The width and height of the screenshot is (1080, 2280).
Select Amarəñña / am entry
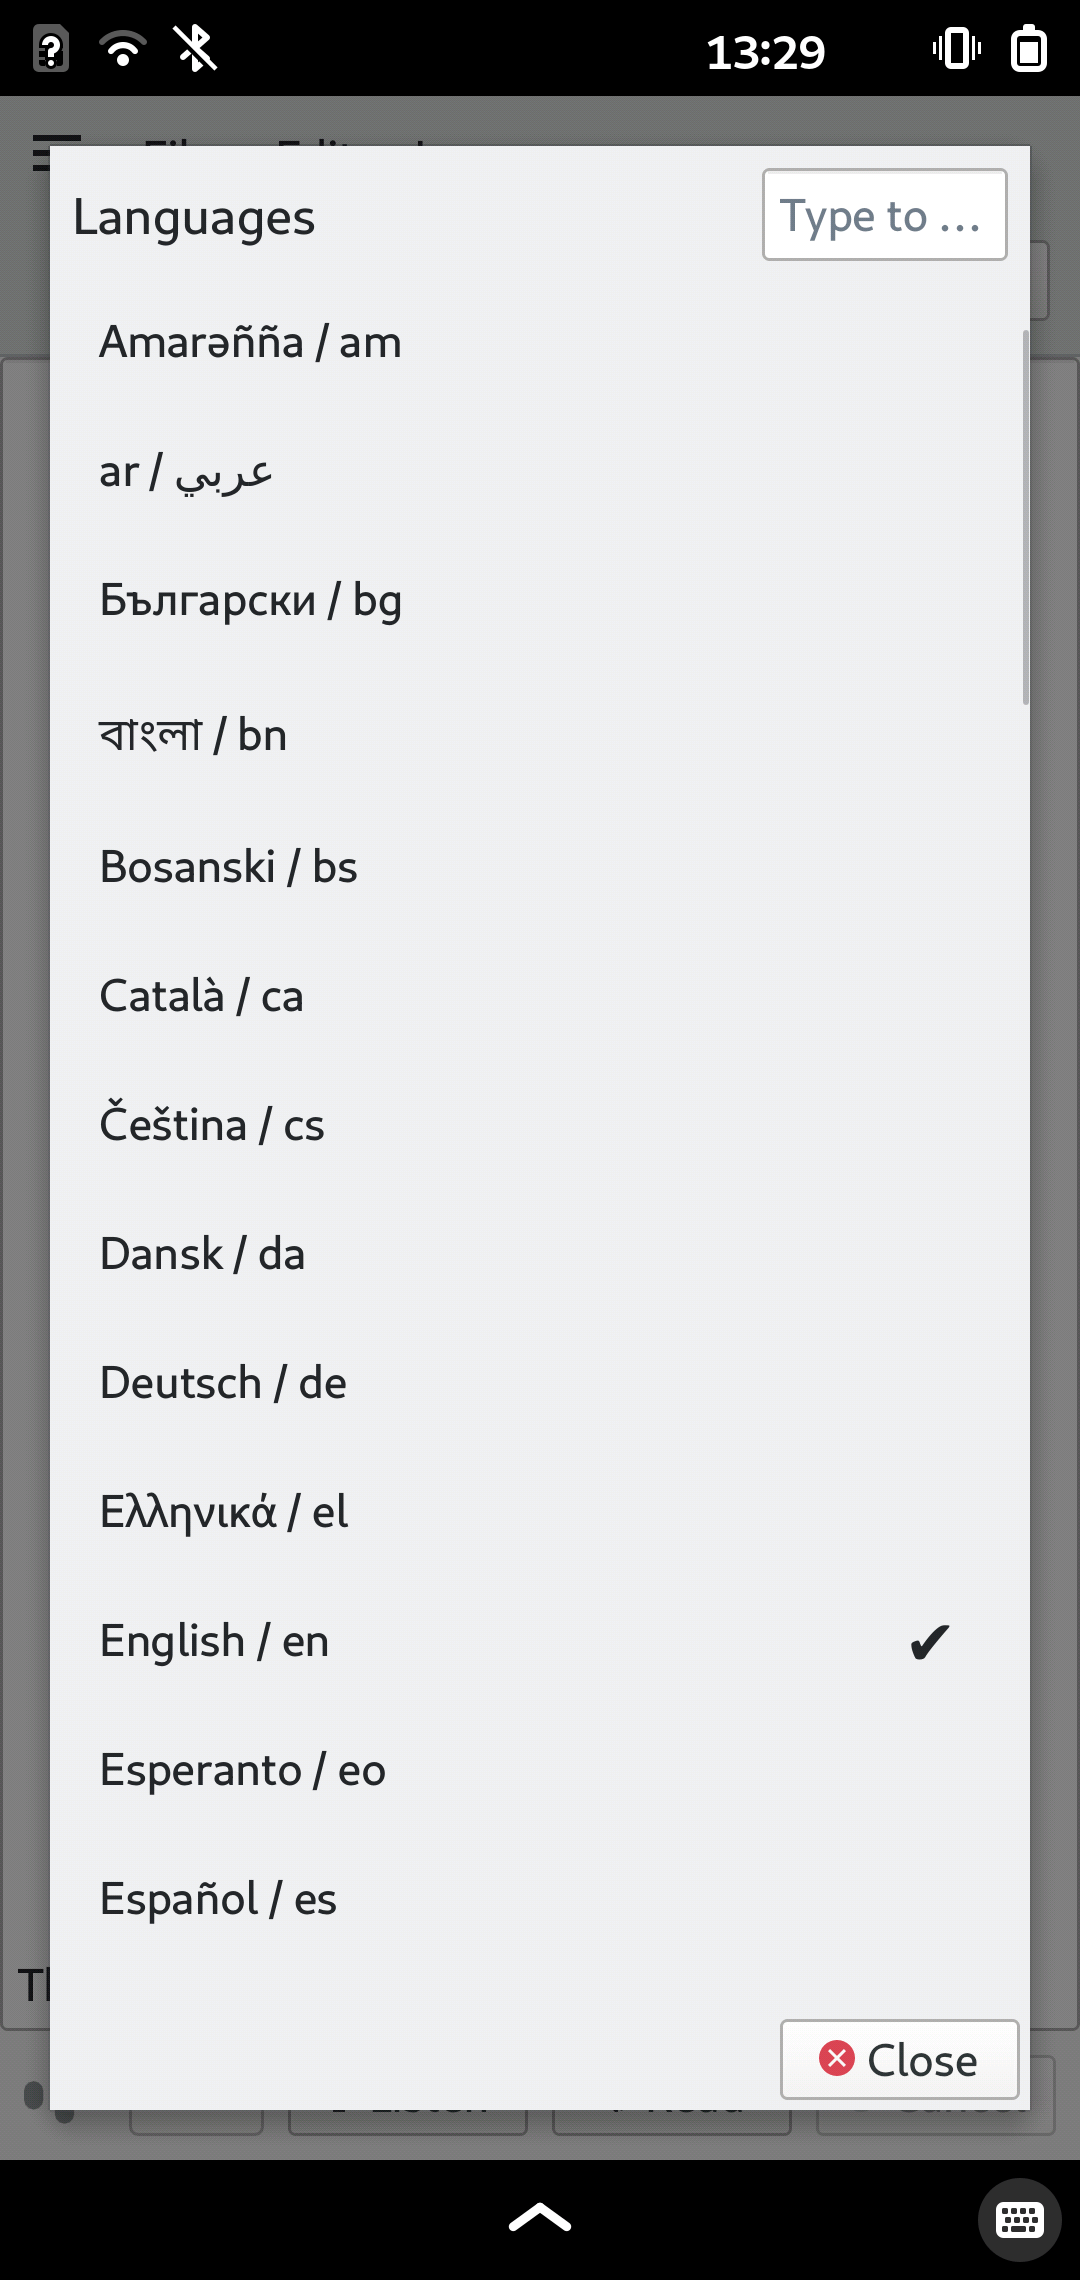[x=250, y=343]
